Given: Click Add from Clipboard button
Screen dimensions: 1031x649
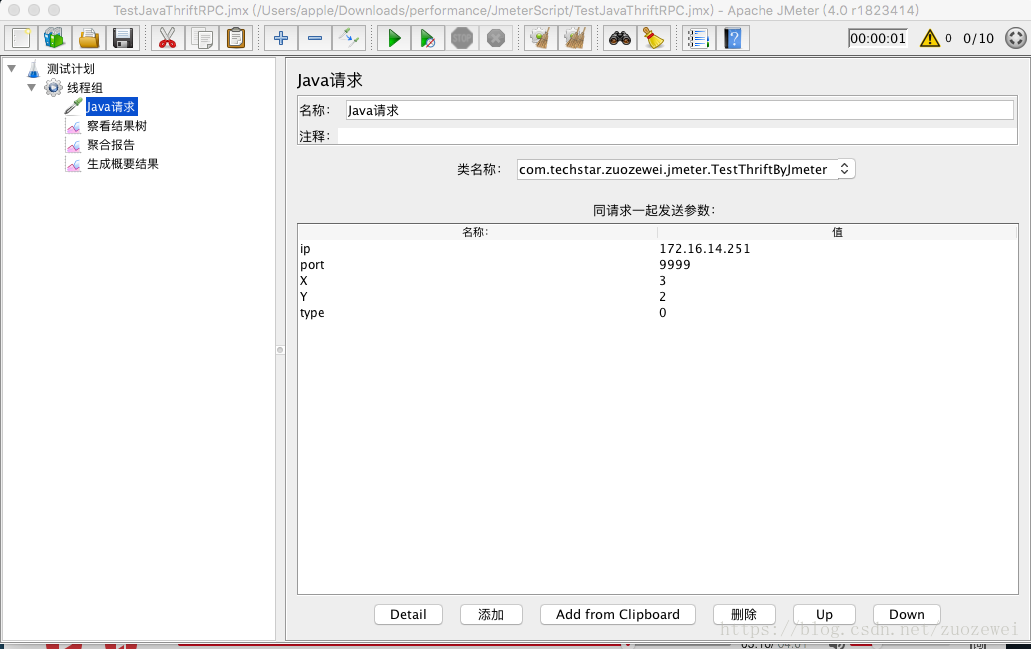Looking at the screenshot, I should coord(617,614).
